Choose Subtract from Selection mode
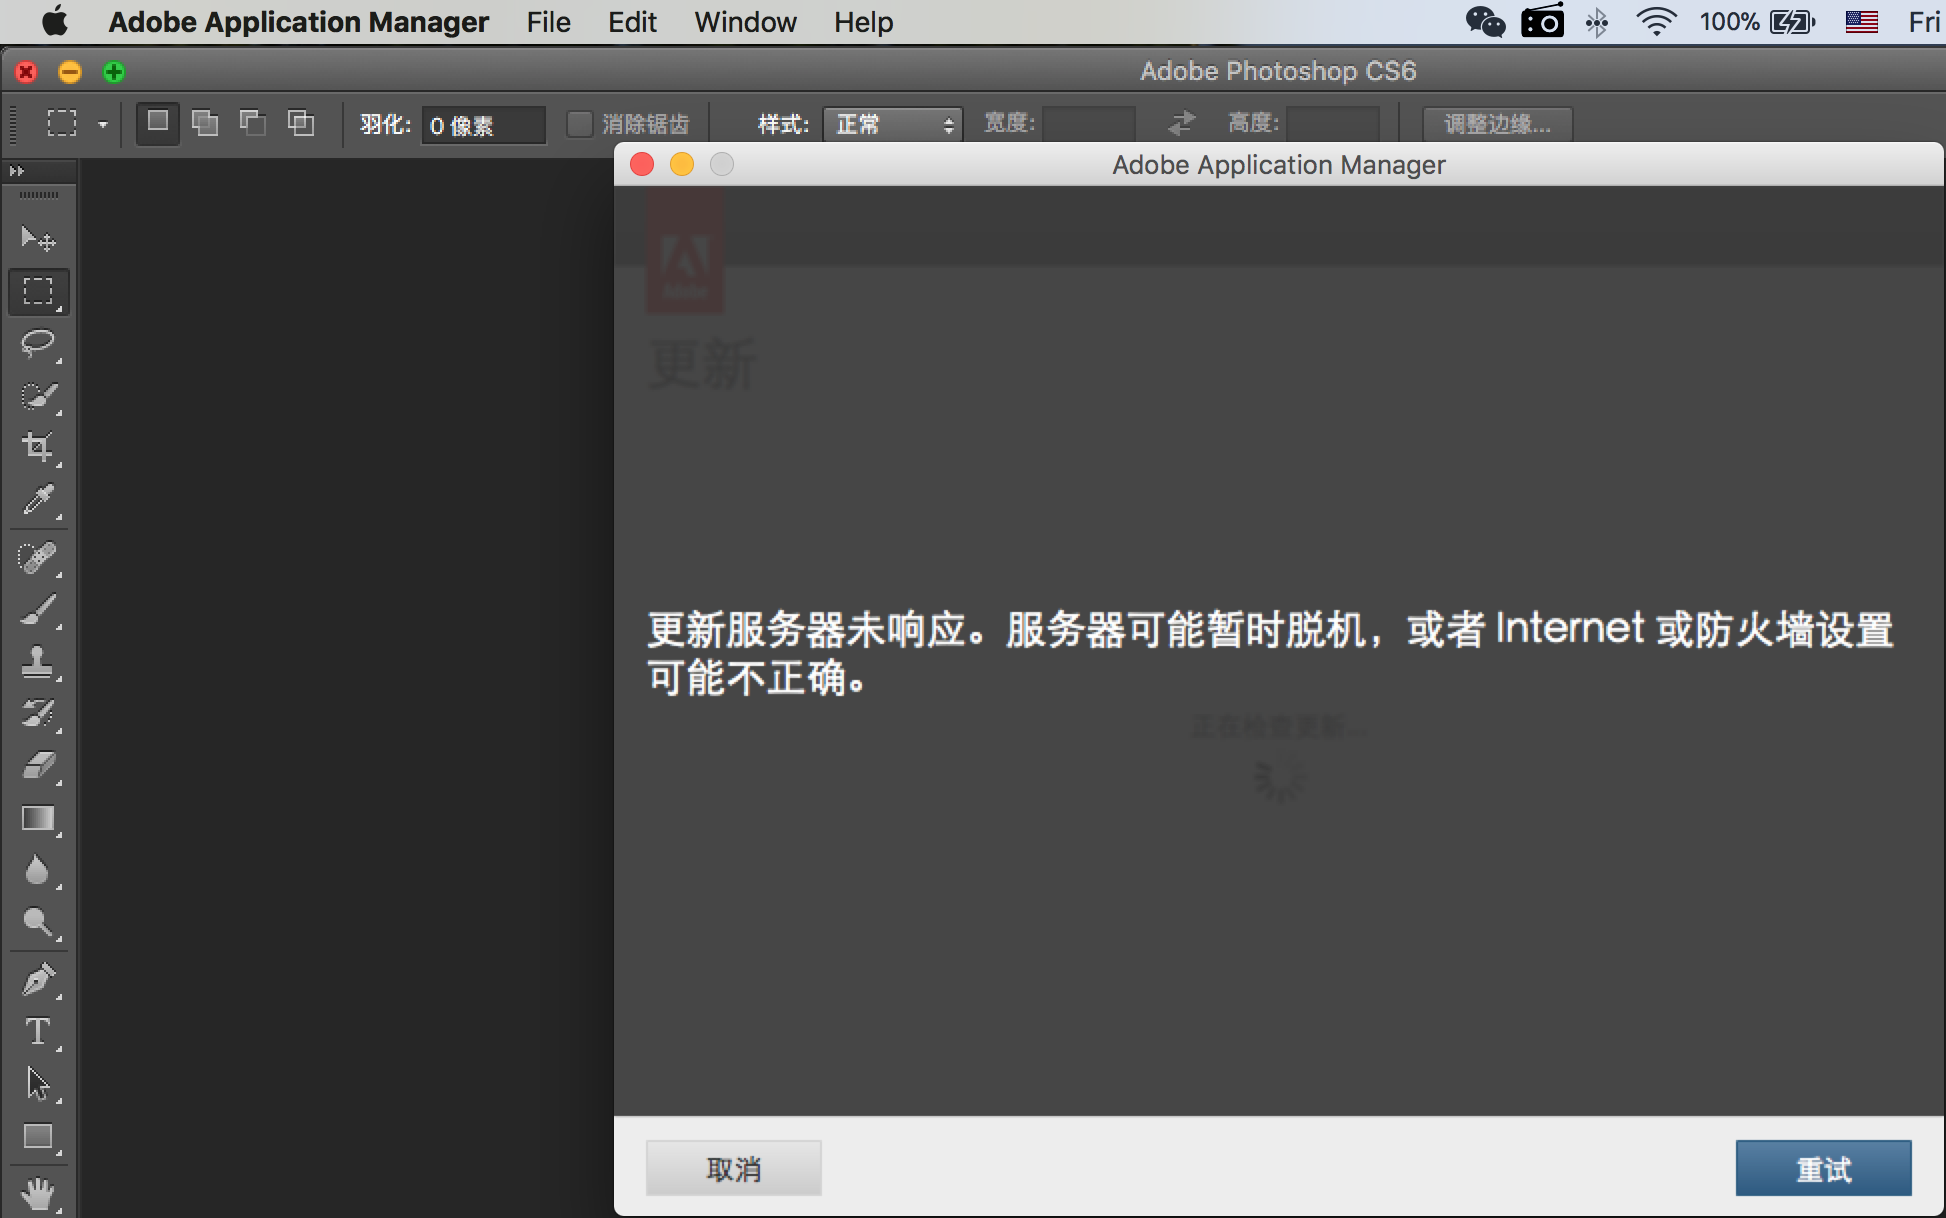 pyautogui.click(x=253, y=123)
